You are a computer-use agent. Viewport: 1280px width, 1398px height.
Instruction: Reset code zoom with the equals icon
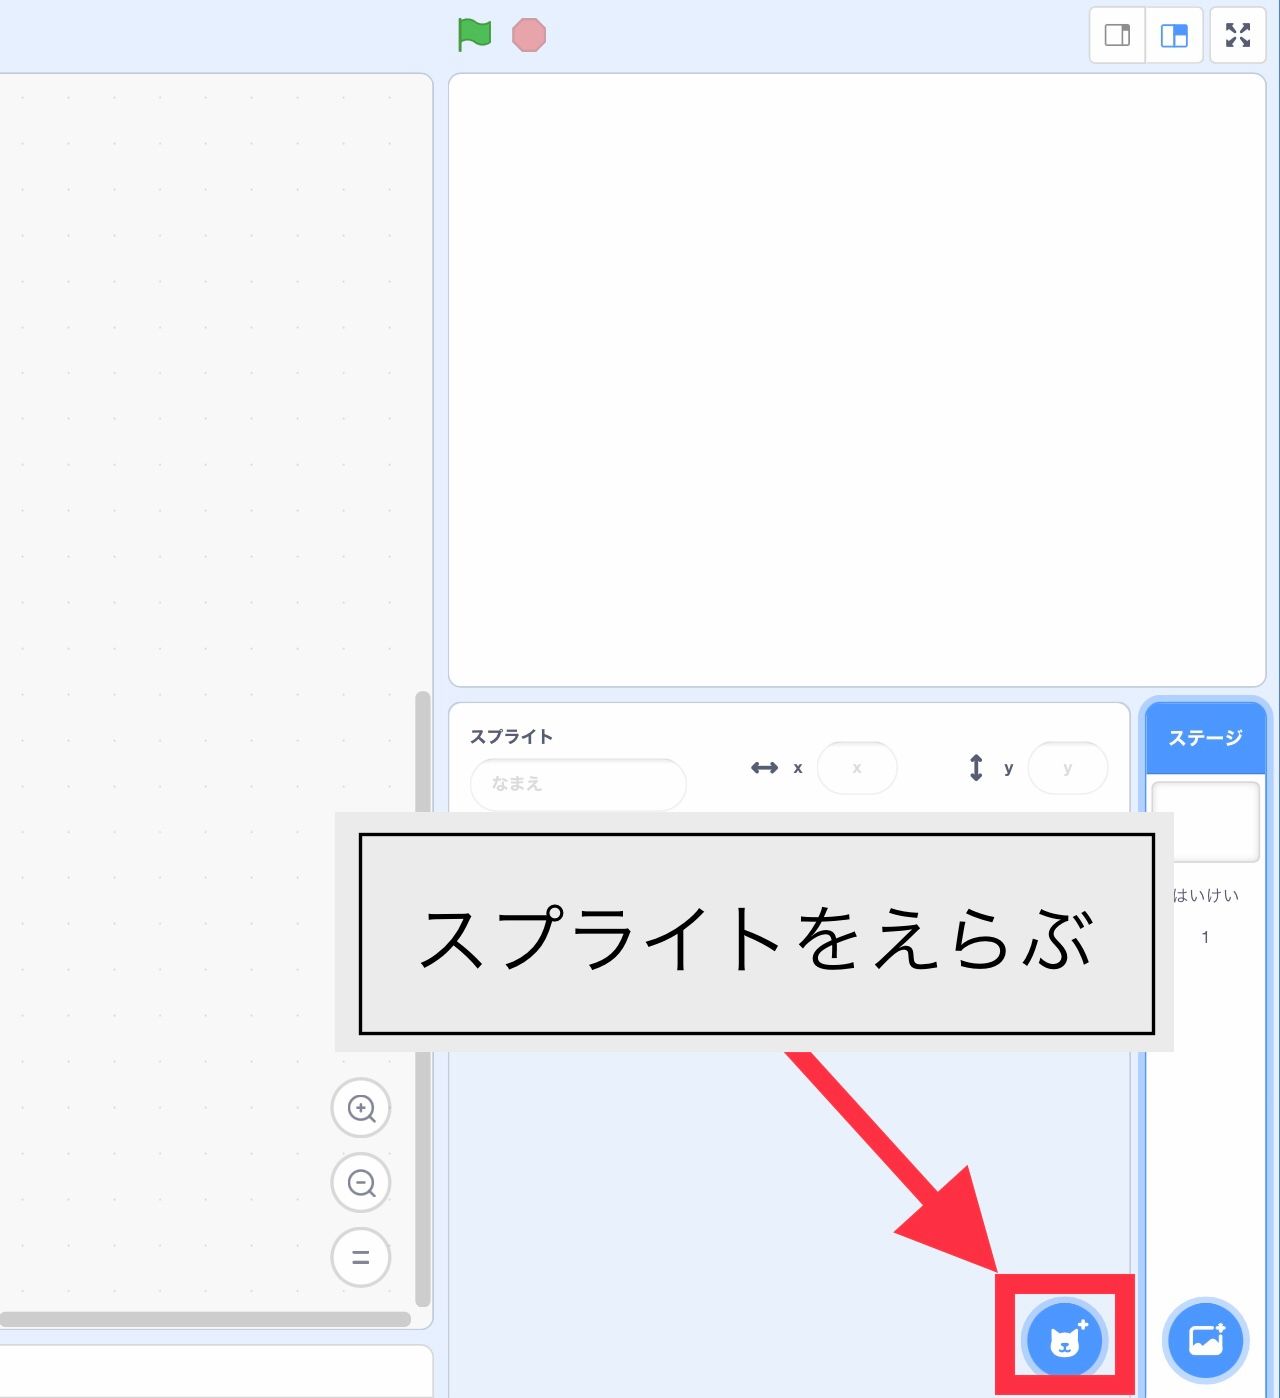(x=361, y=1257)
